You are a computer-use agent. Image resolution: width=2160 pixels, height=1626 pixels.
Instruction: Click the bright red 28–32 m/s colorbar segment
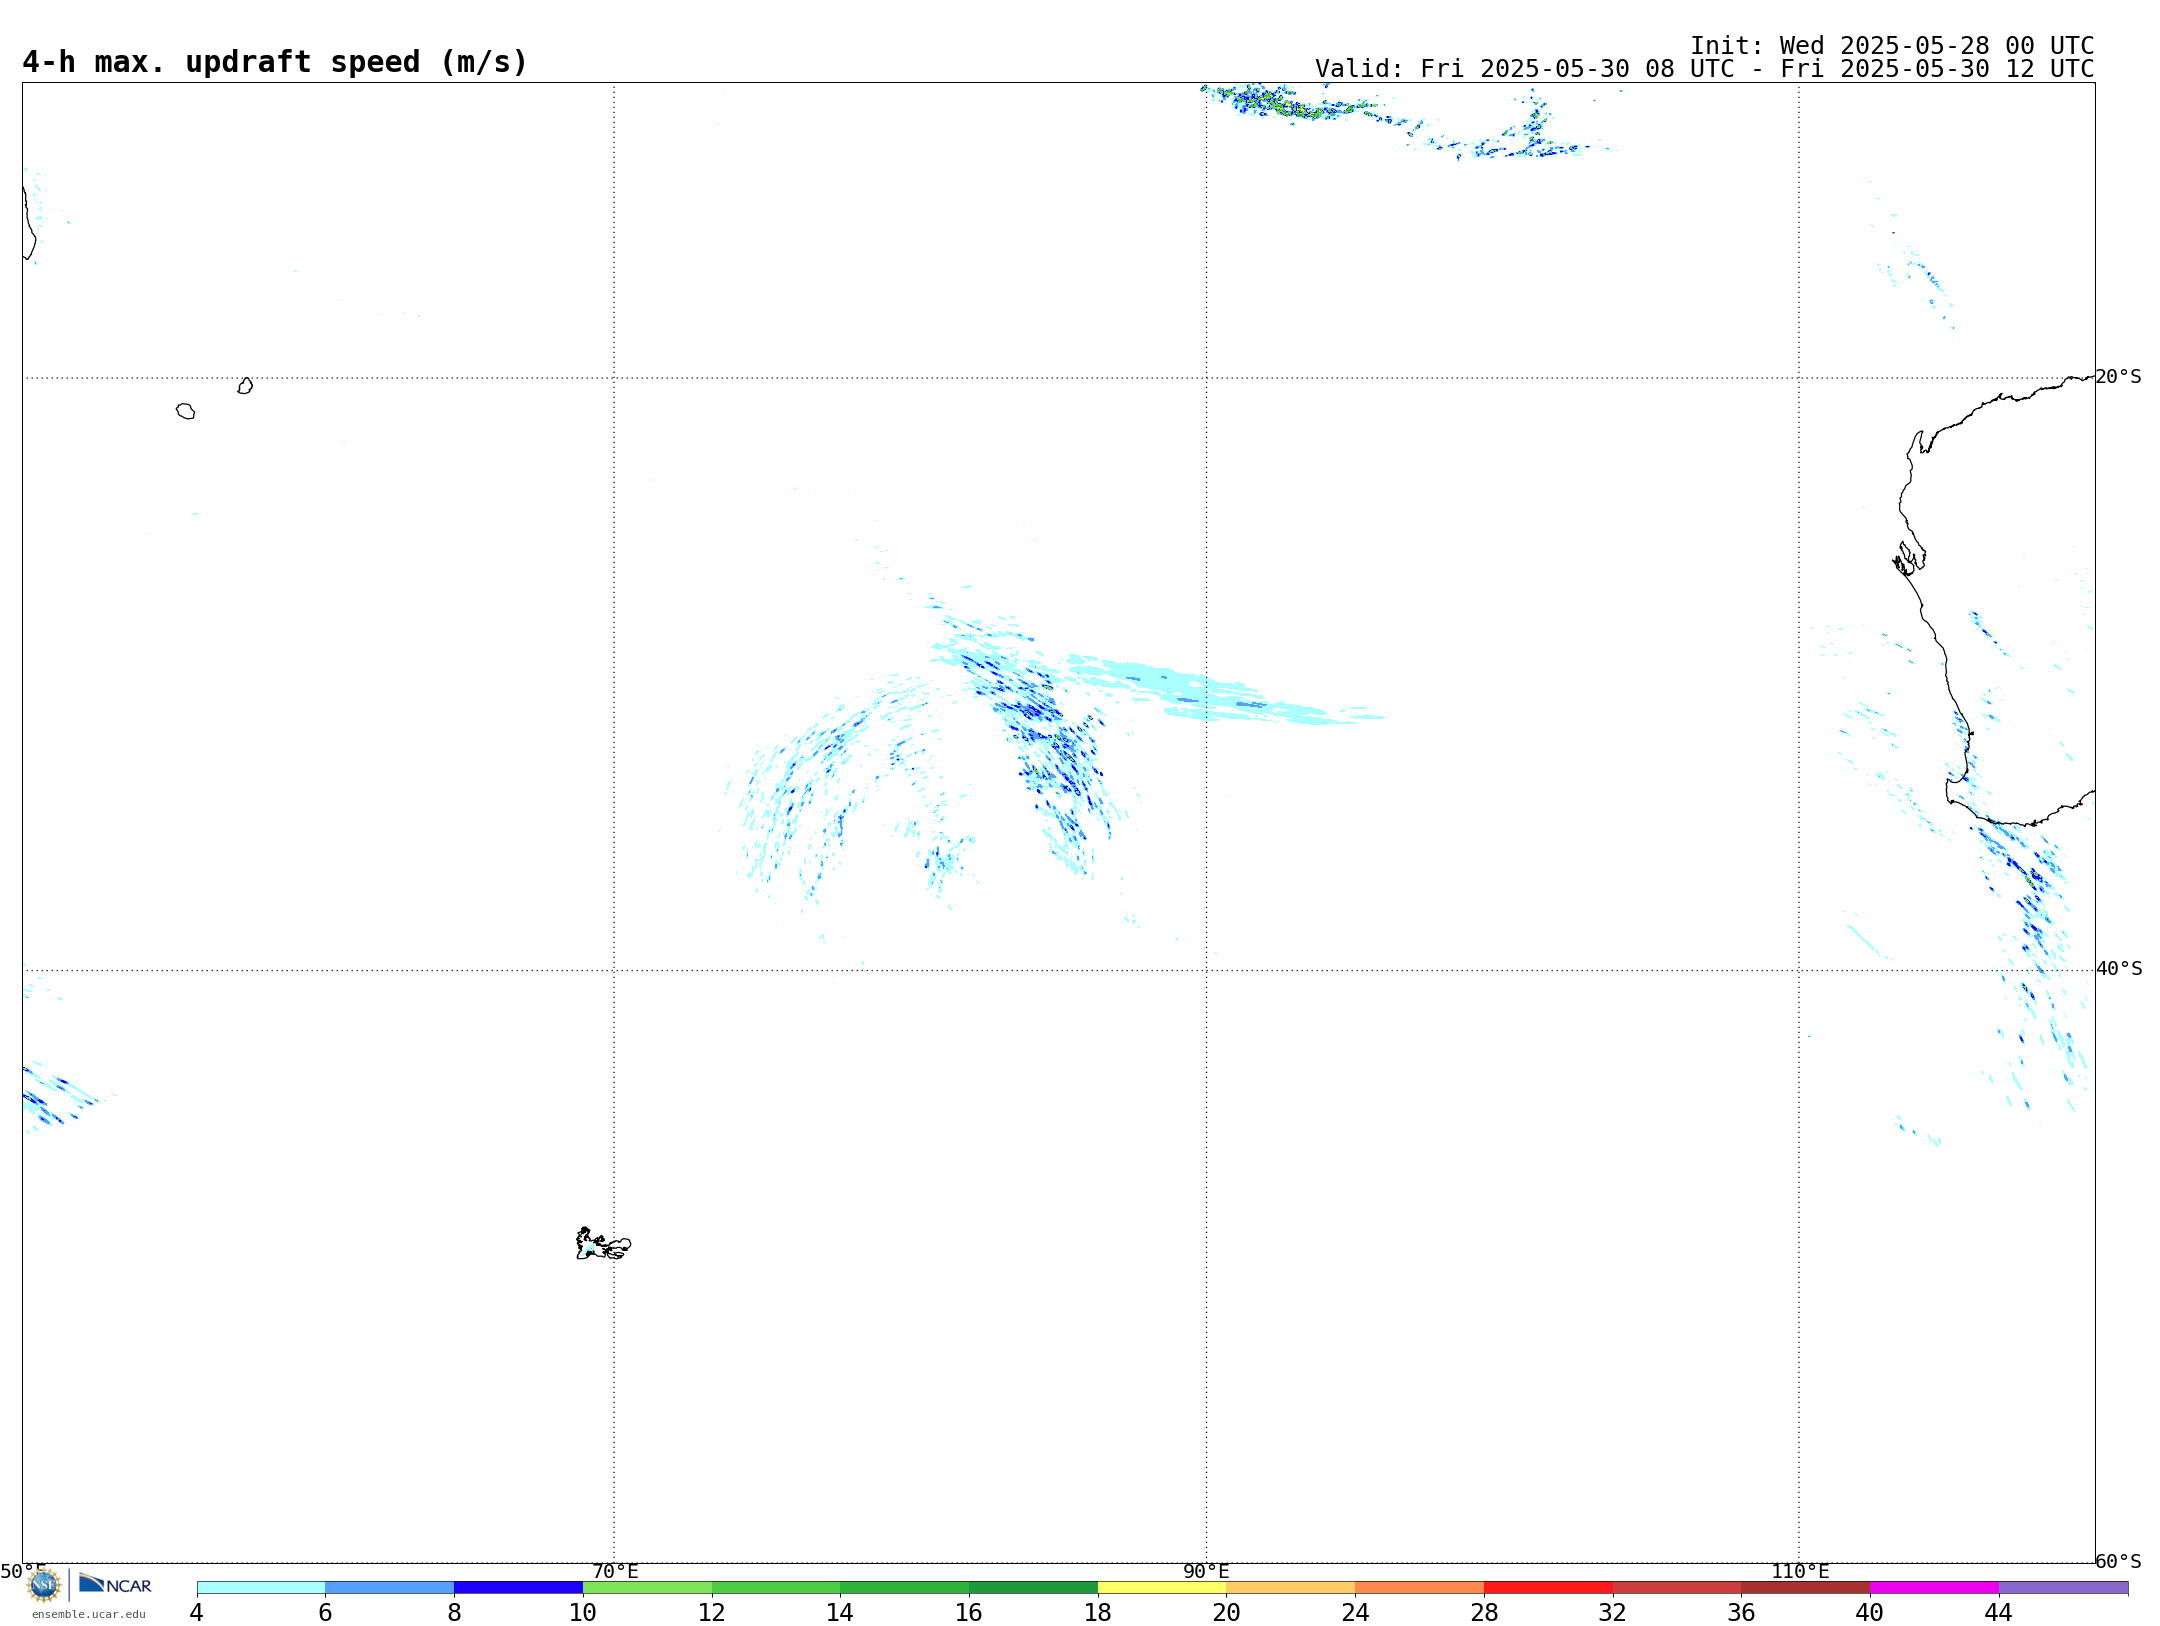1548,1587
